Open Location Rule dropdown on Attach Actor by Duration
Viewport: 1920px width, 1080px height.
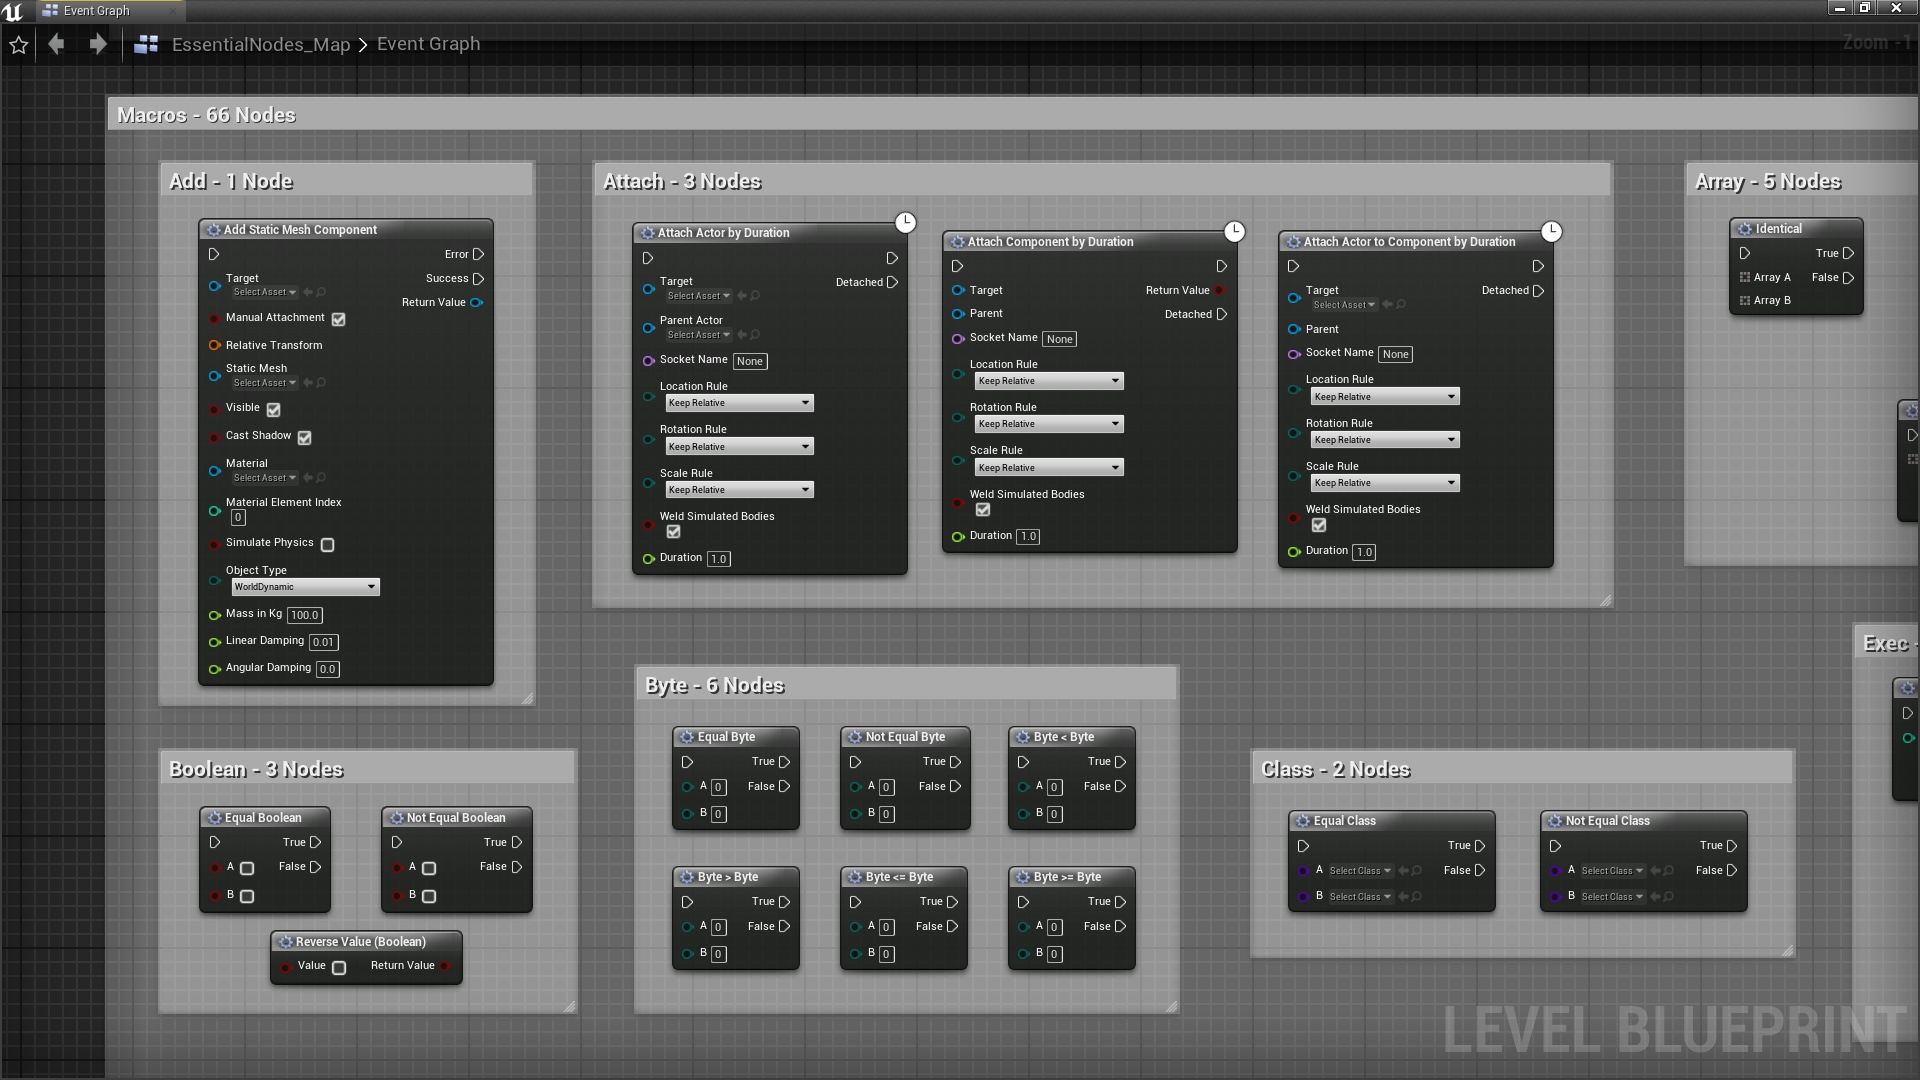pos(739,403)
